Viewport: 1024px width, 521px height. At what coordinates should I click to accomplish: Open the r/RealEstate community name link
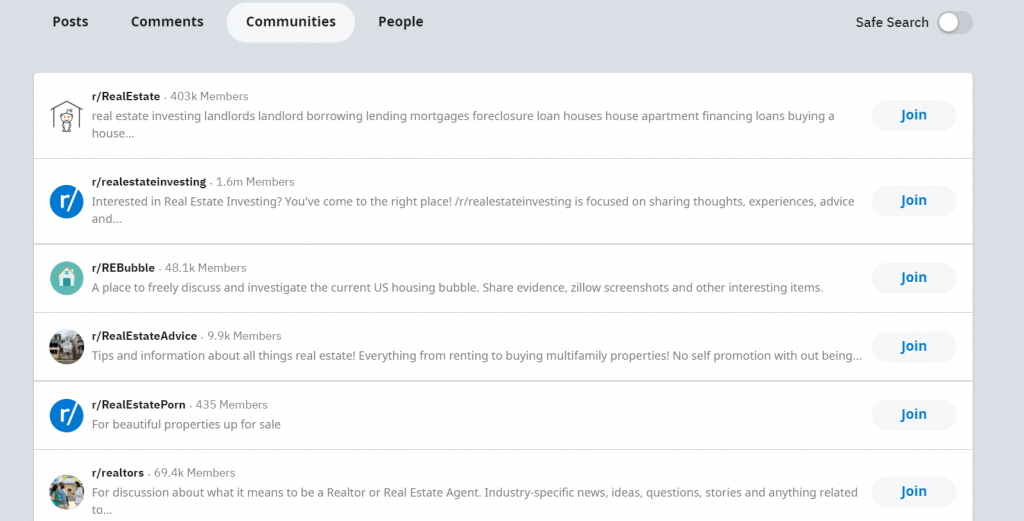click(126, 96)
